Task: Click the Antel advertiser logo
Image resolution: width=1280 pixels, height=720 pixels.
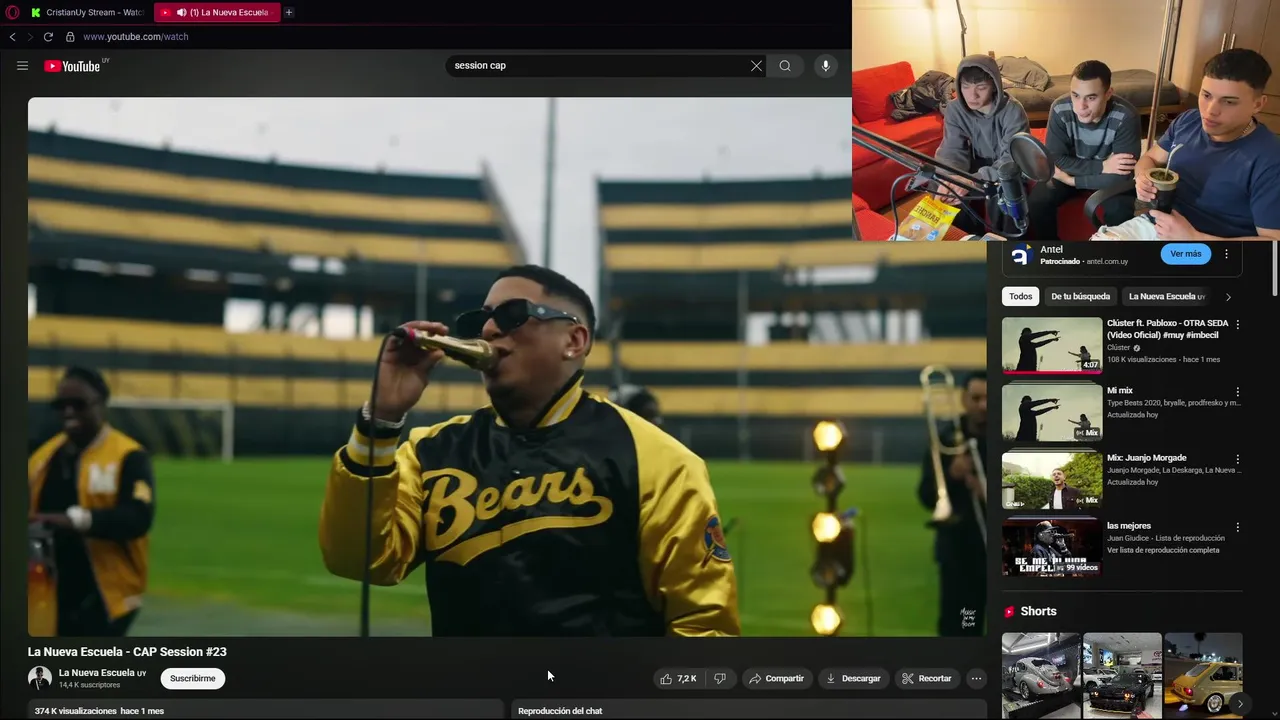Action: coord(1020,255)
